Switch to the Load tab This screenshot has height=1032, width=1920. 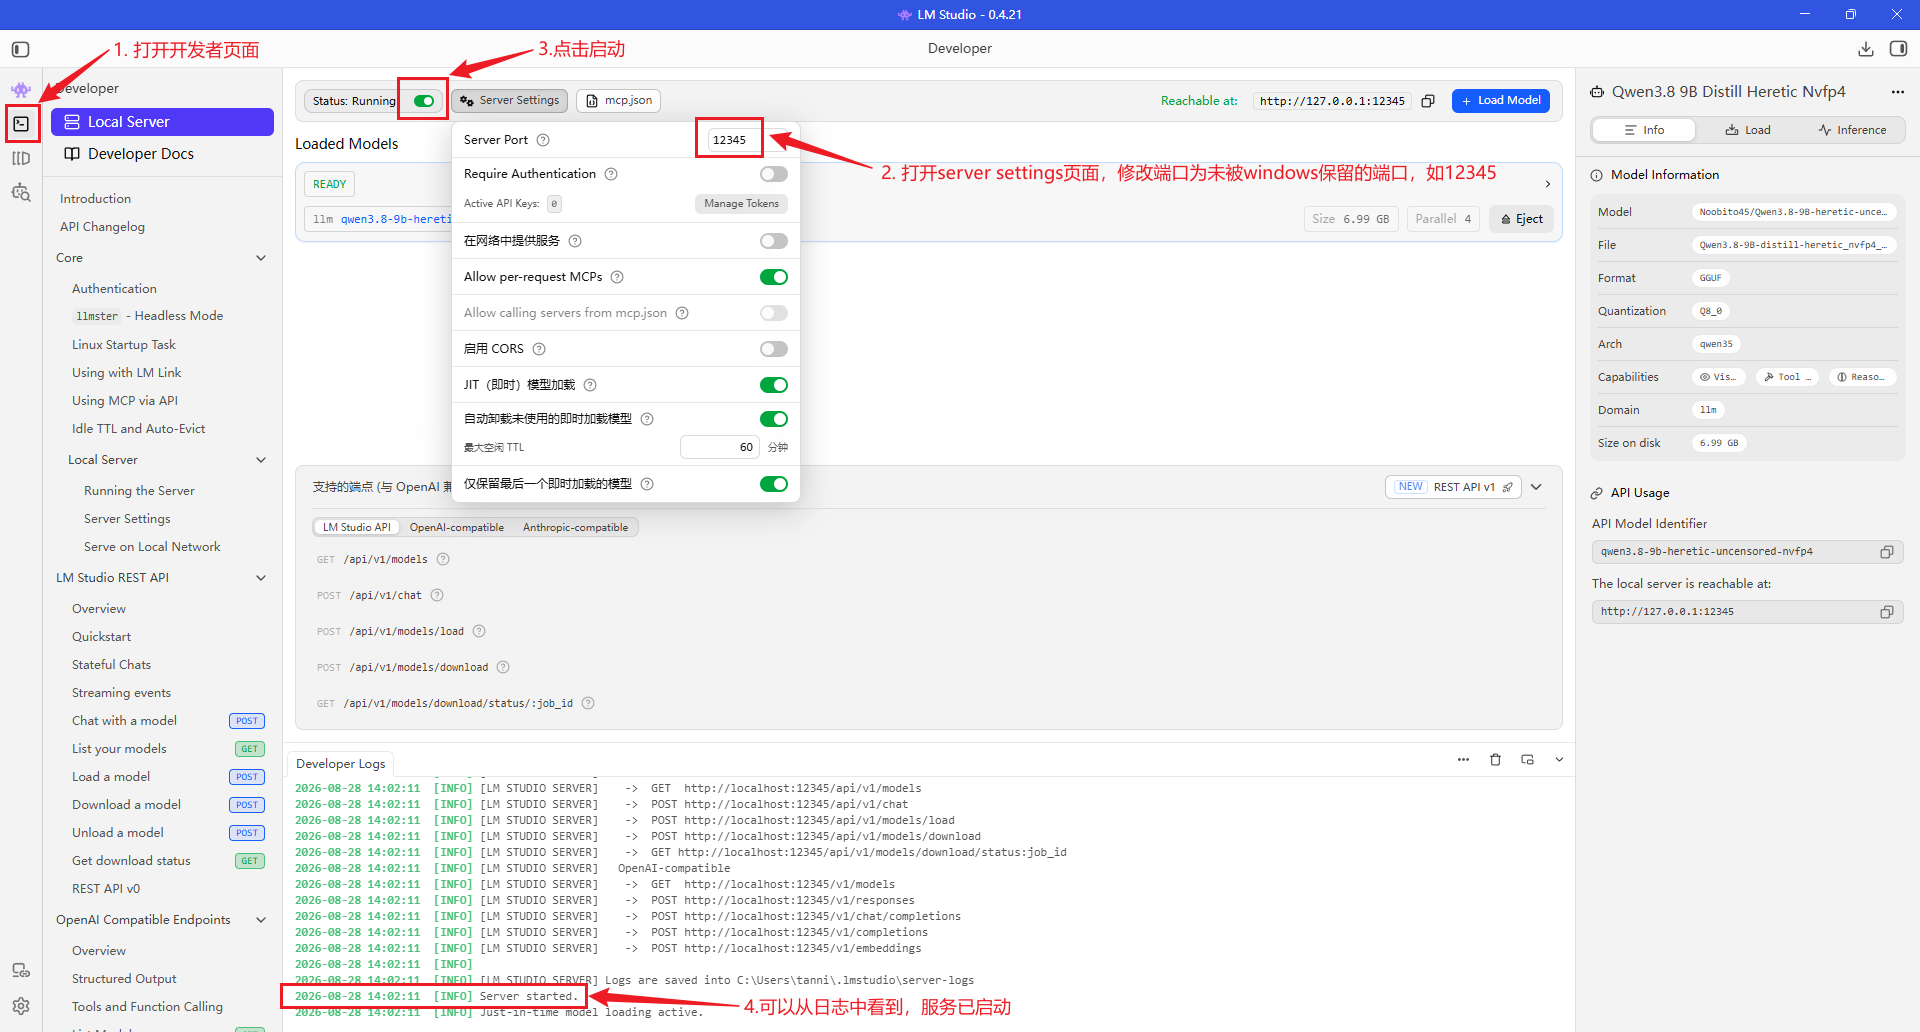pyautogui.click(x=1748, y=130)
